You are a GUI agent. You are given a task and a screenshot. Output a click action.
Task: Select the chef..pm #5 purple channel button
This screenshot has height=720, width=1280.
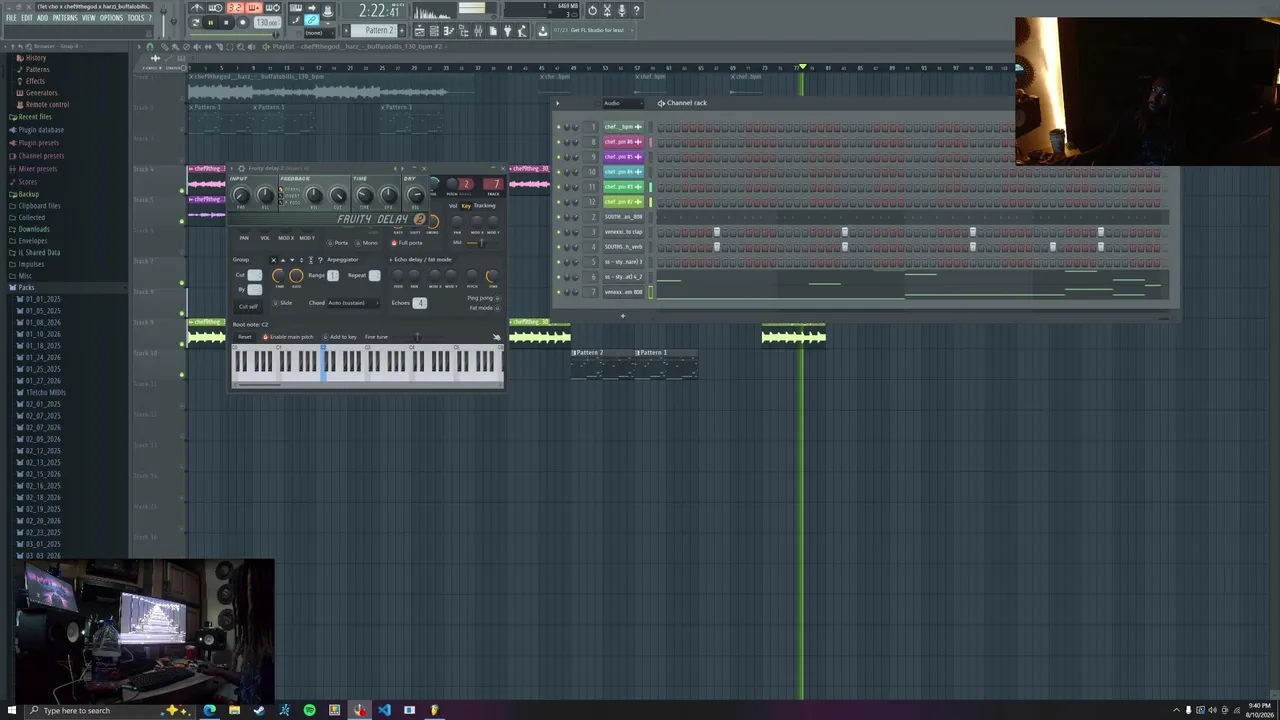623,156
